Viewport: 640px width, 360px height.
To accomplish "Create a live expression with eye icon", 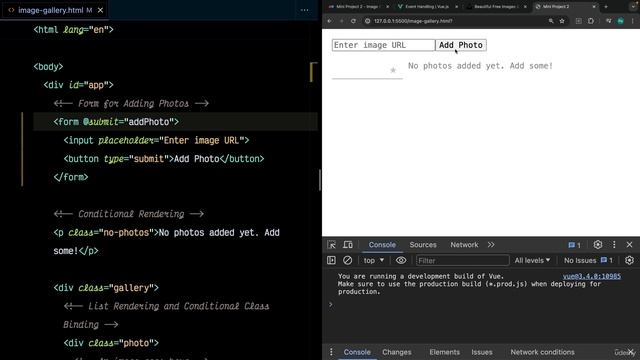I will (x=401, y=260).
